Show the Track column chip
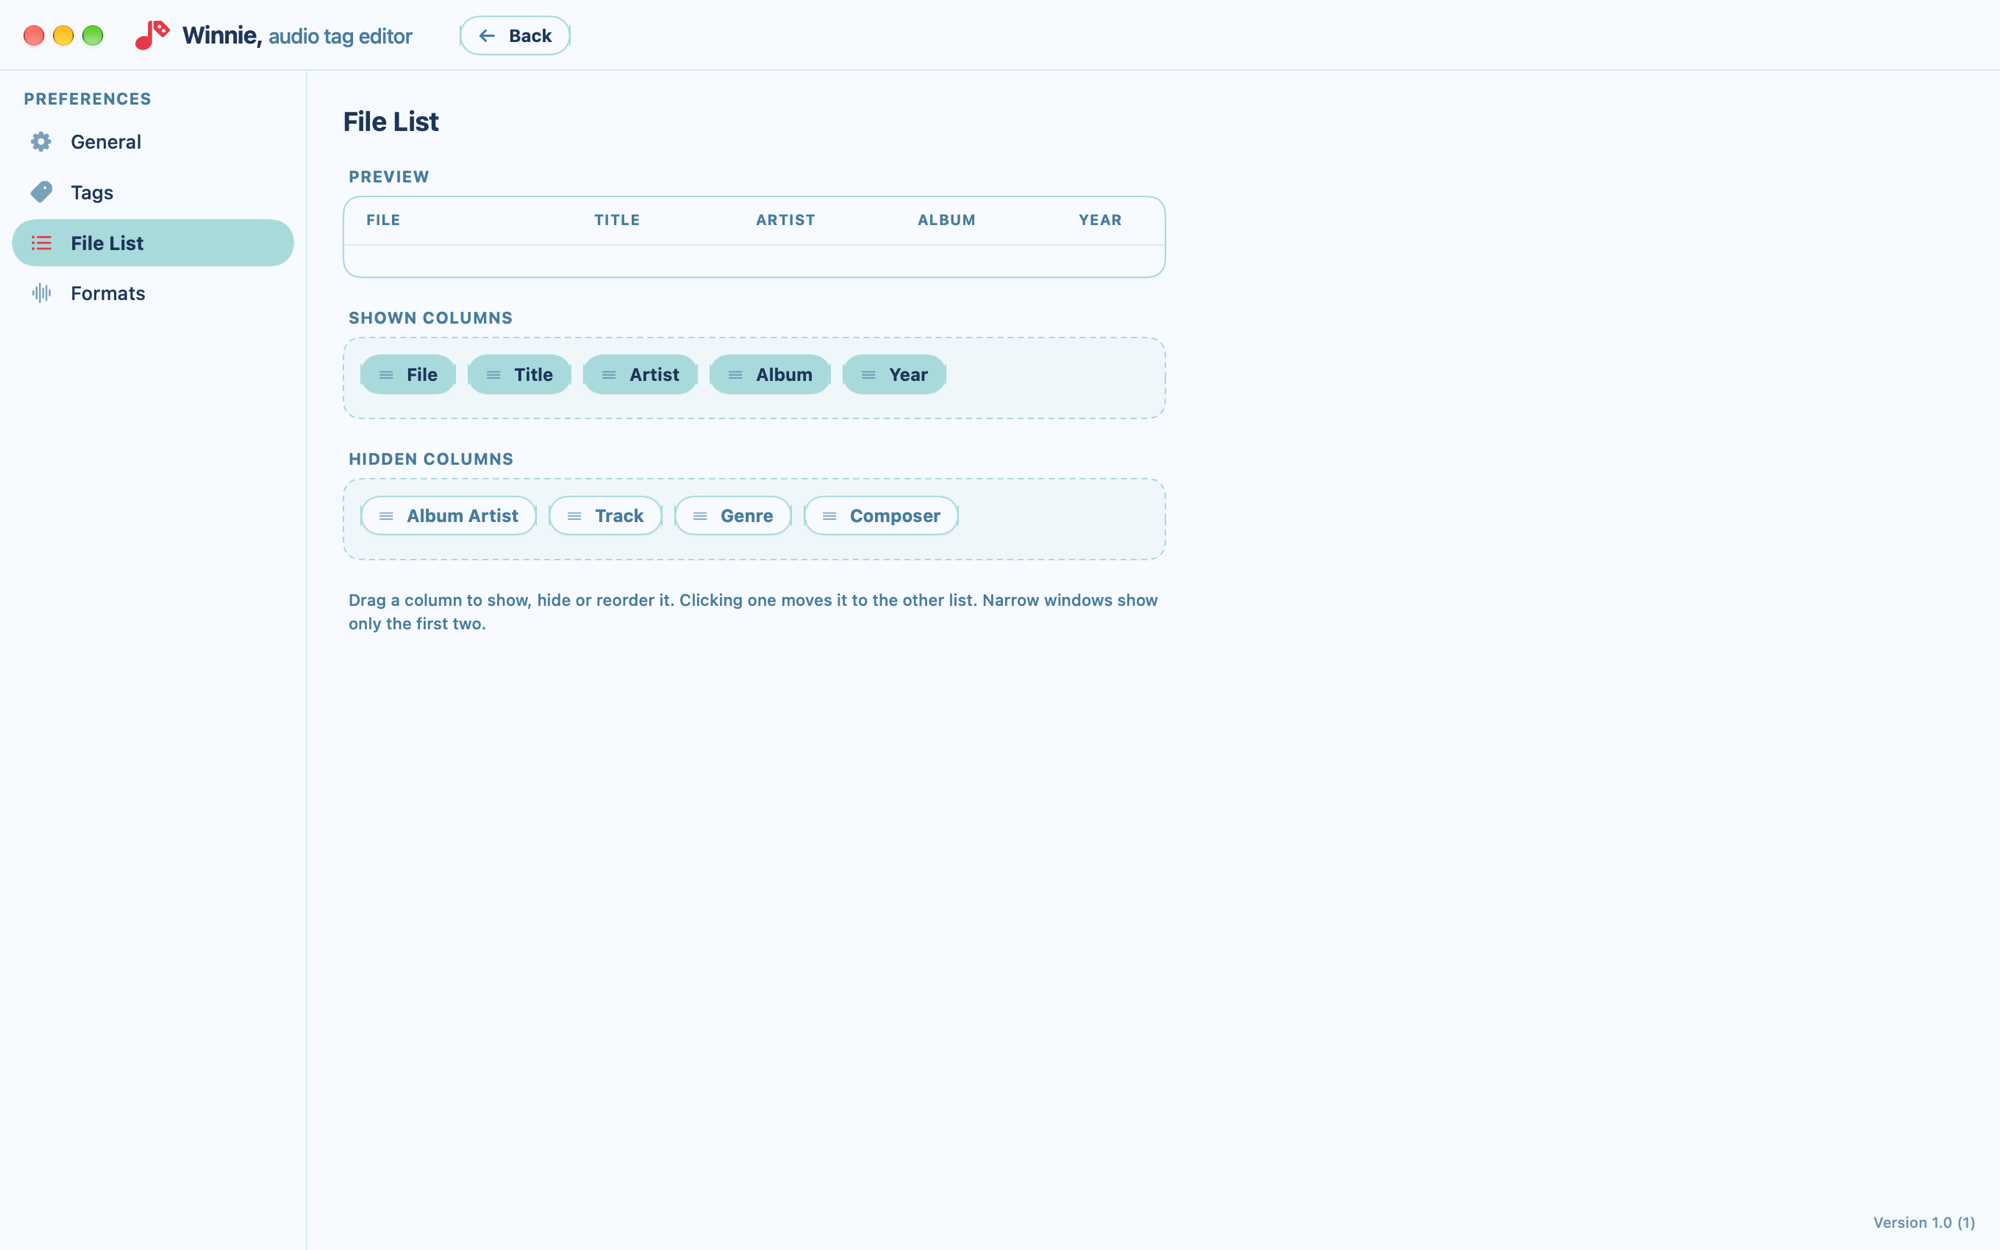2000x1250 pixels. coord(605,516)
